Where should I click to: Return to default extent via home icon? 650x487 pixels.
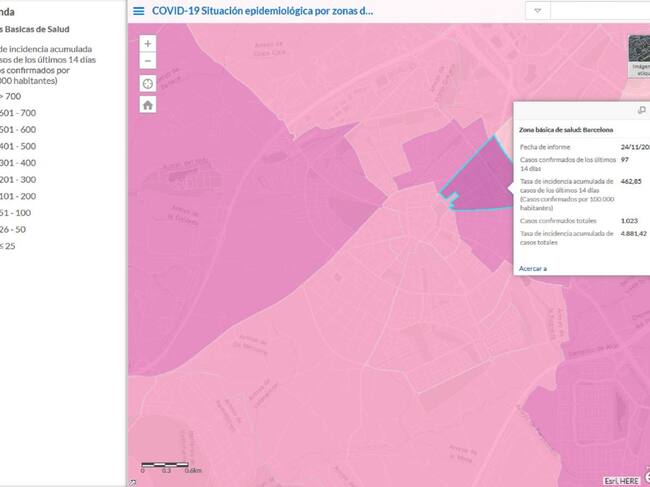click(148, 105)
